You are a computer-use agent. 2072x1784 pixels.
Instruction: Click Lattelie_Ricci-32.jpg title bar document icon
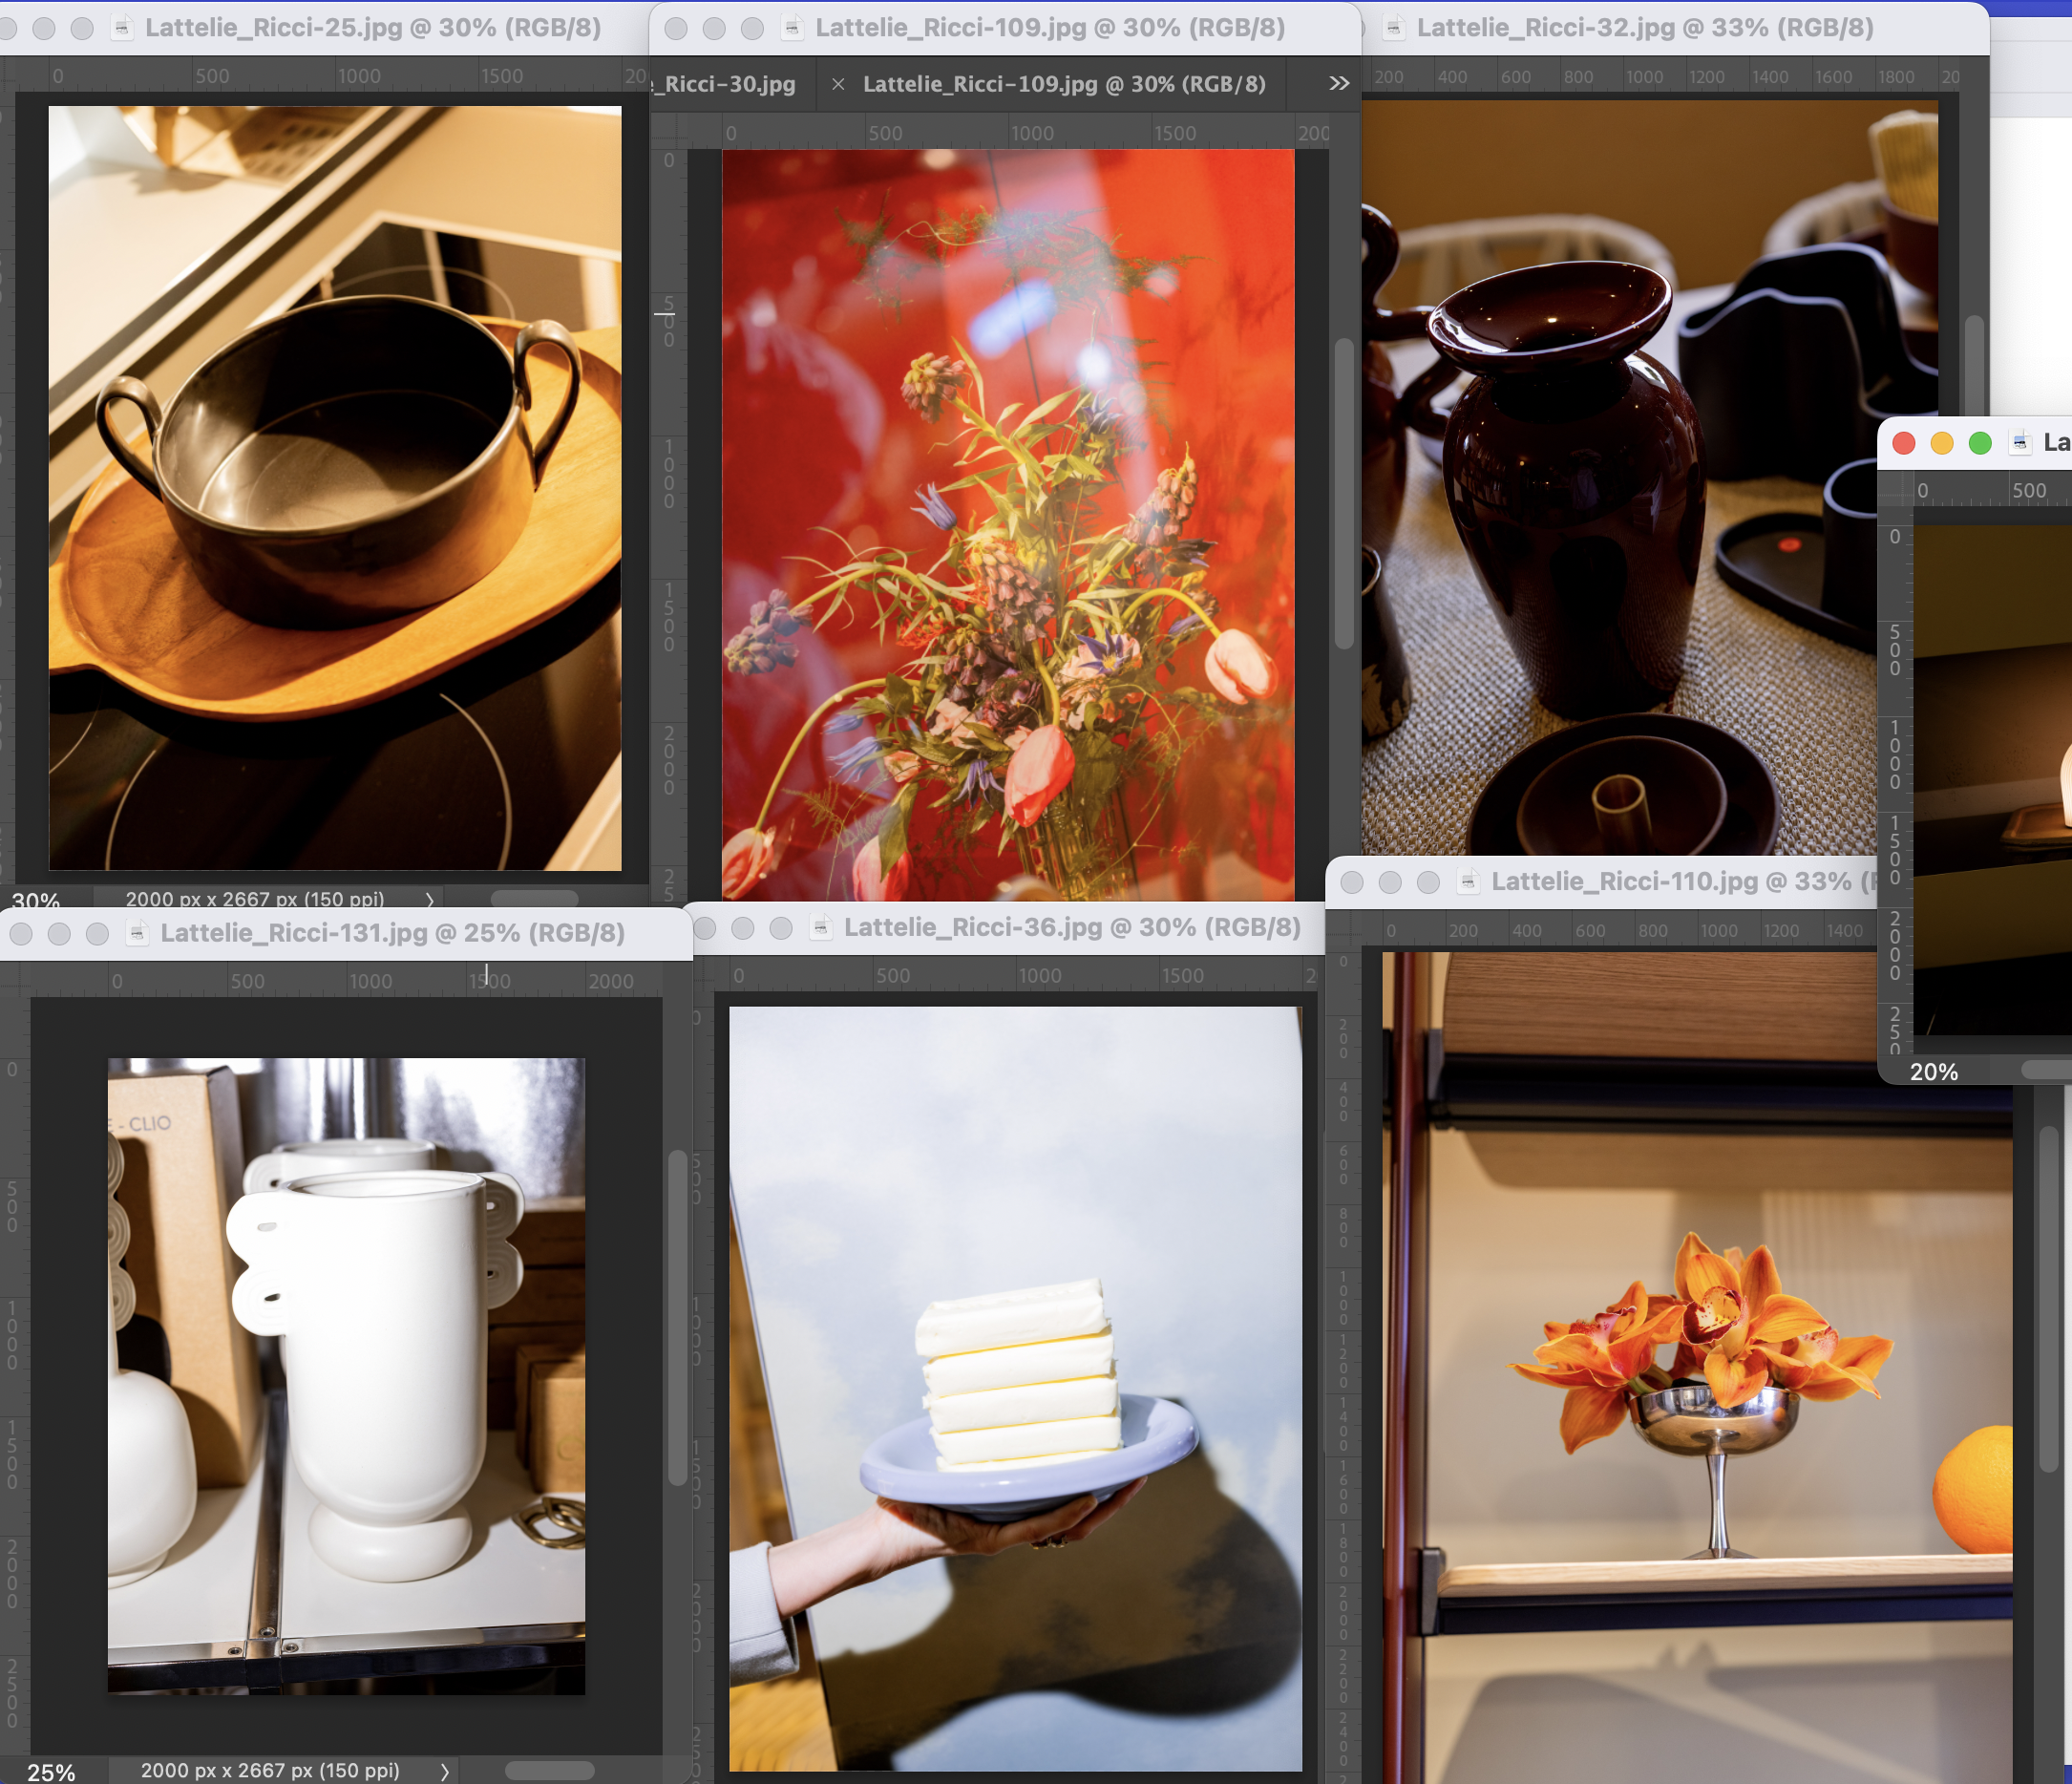pyautogui.click(x=1393, y=28)
